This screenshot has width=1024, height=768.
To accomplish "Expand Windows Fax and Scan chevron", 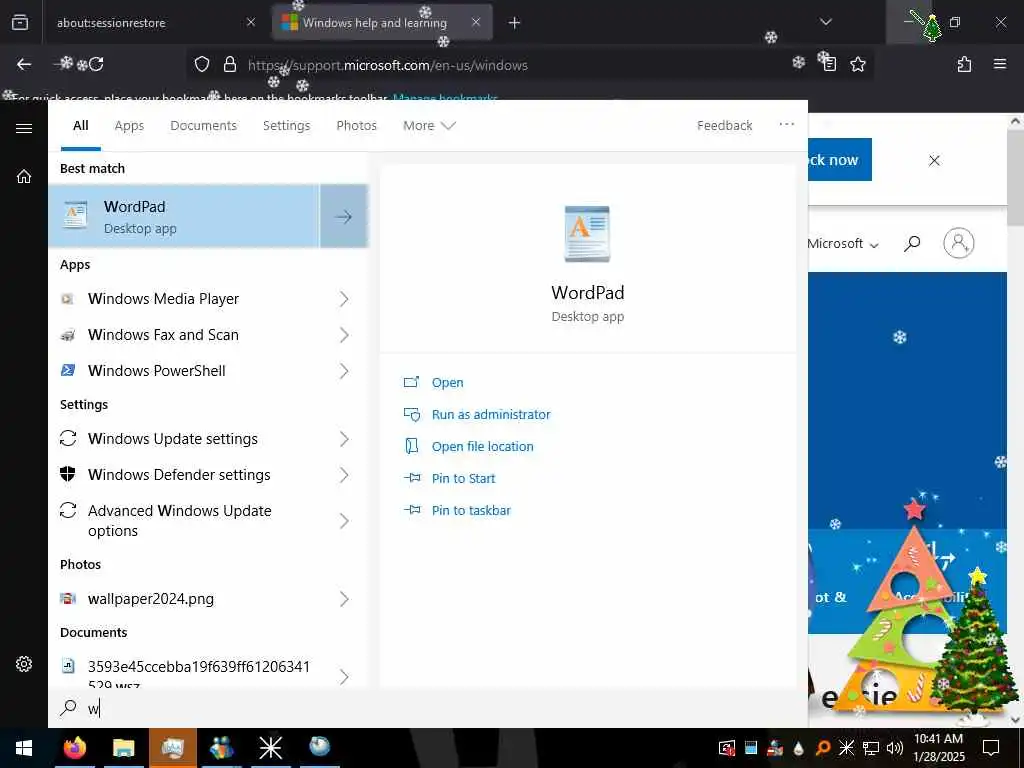I will [344, 335].
